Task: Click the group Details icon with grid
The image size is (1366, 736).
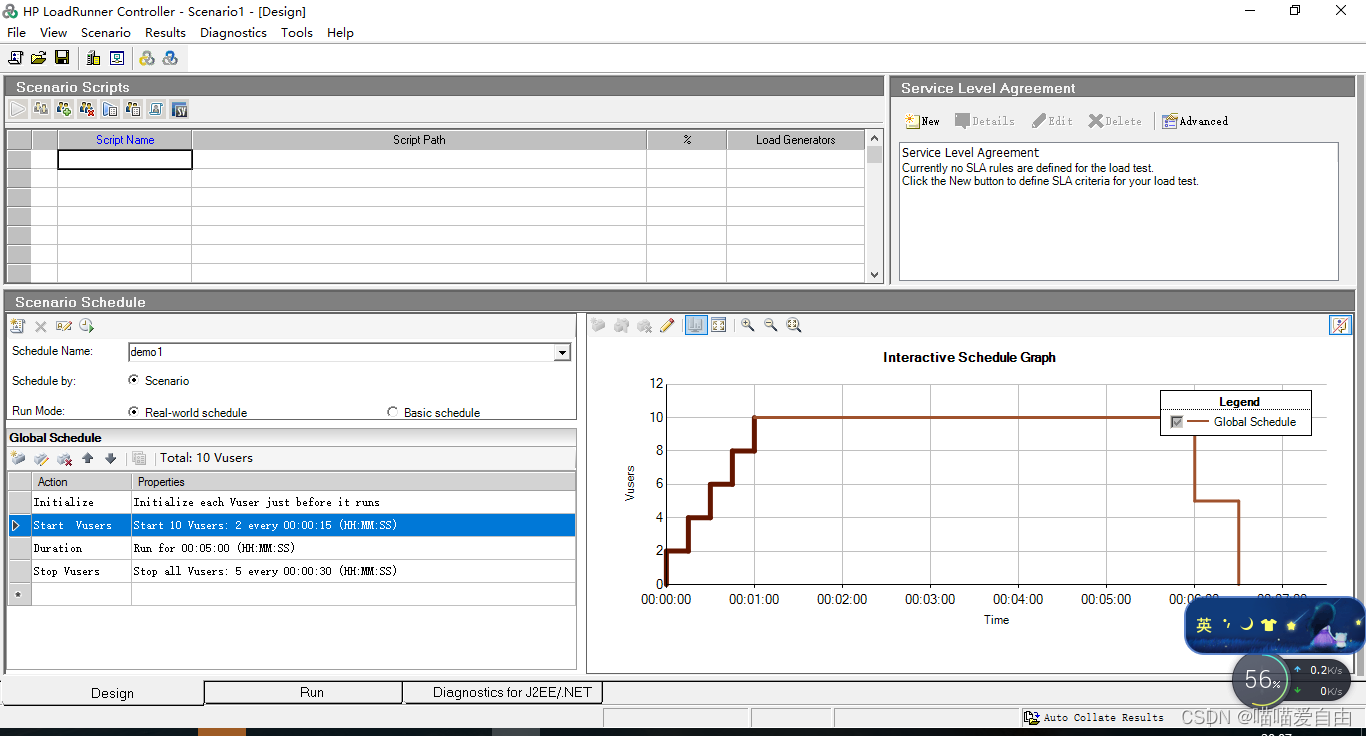Action: coord(133,109)
